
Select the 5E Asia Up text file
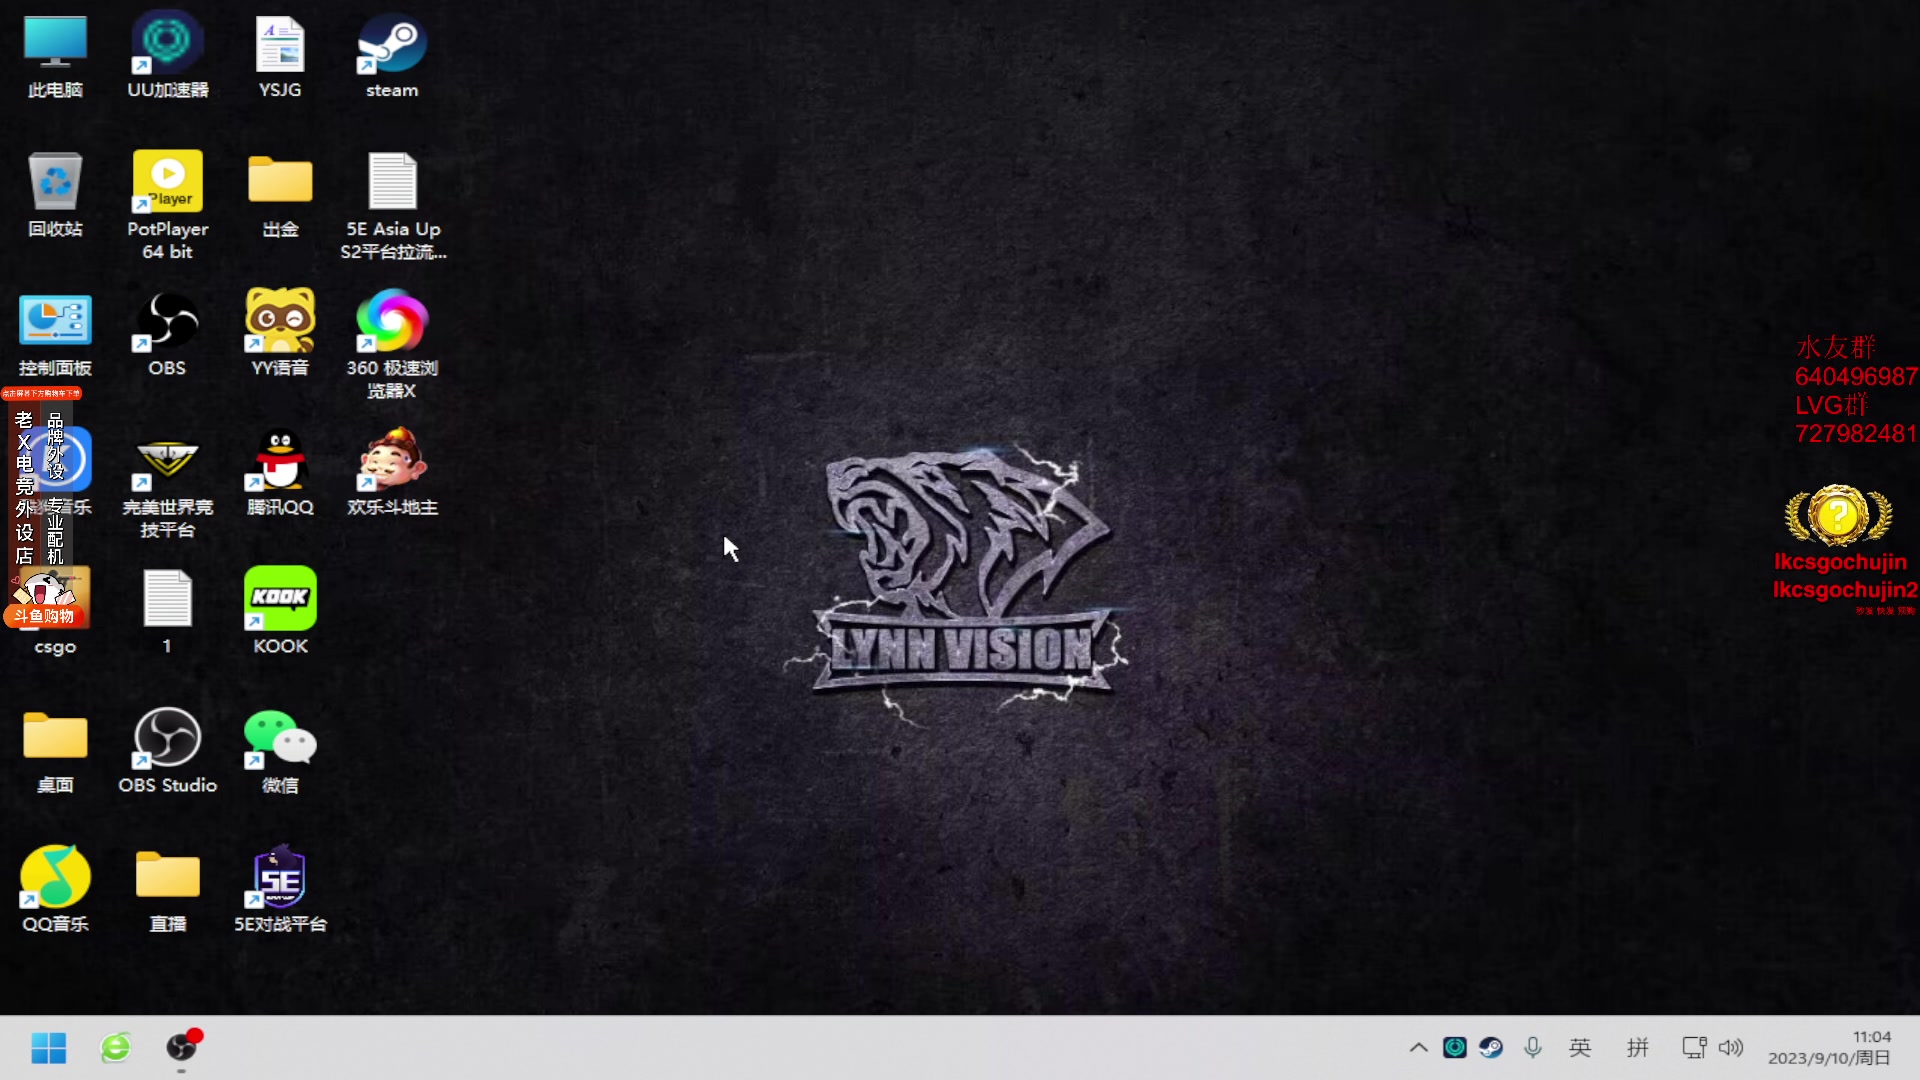point(392,206)
